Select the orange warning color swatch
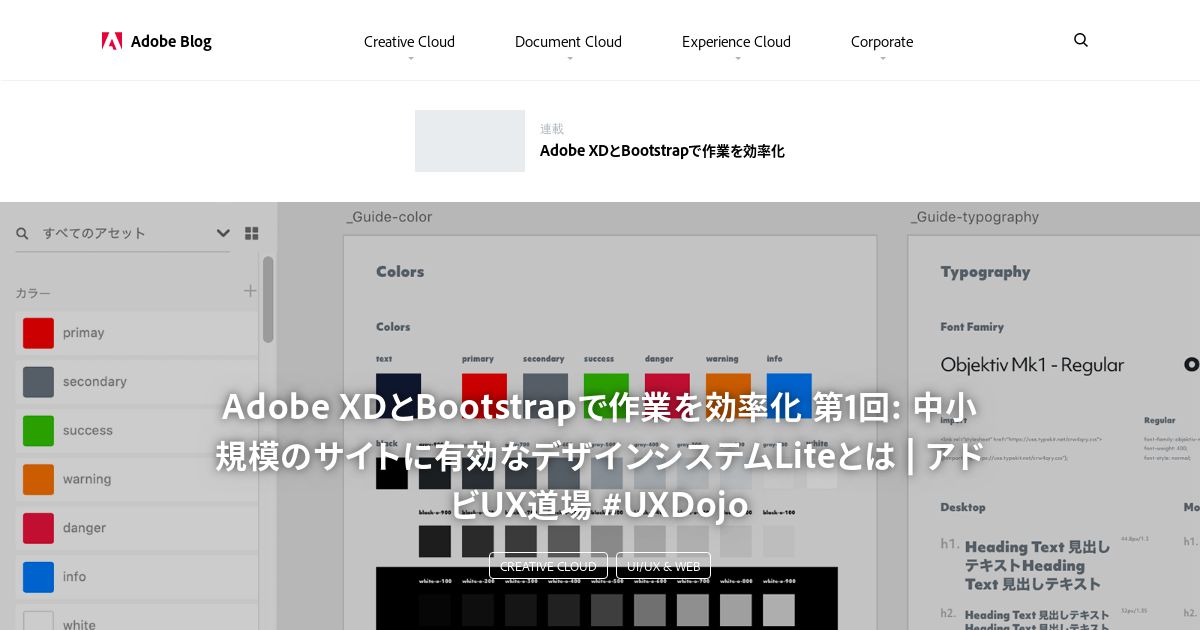Image resolution: width=1200 pixels, height=630 pixels. (38, 479)
